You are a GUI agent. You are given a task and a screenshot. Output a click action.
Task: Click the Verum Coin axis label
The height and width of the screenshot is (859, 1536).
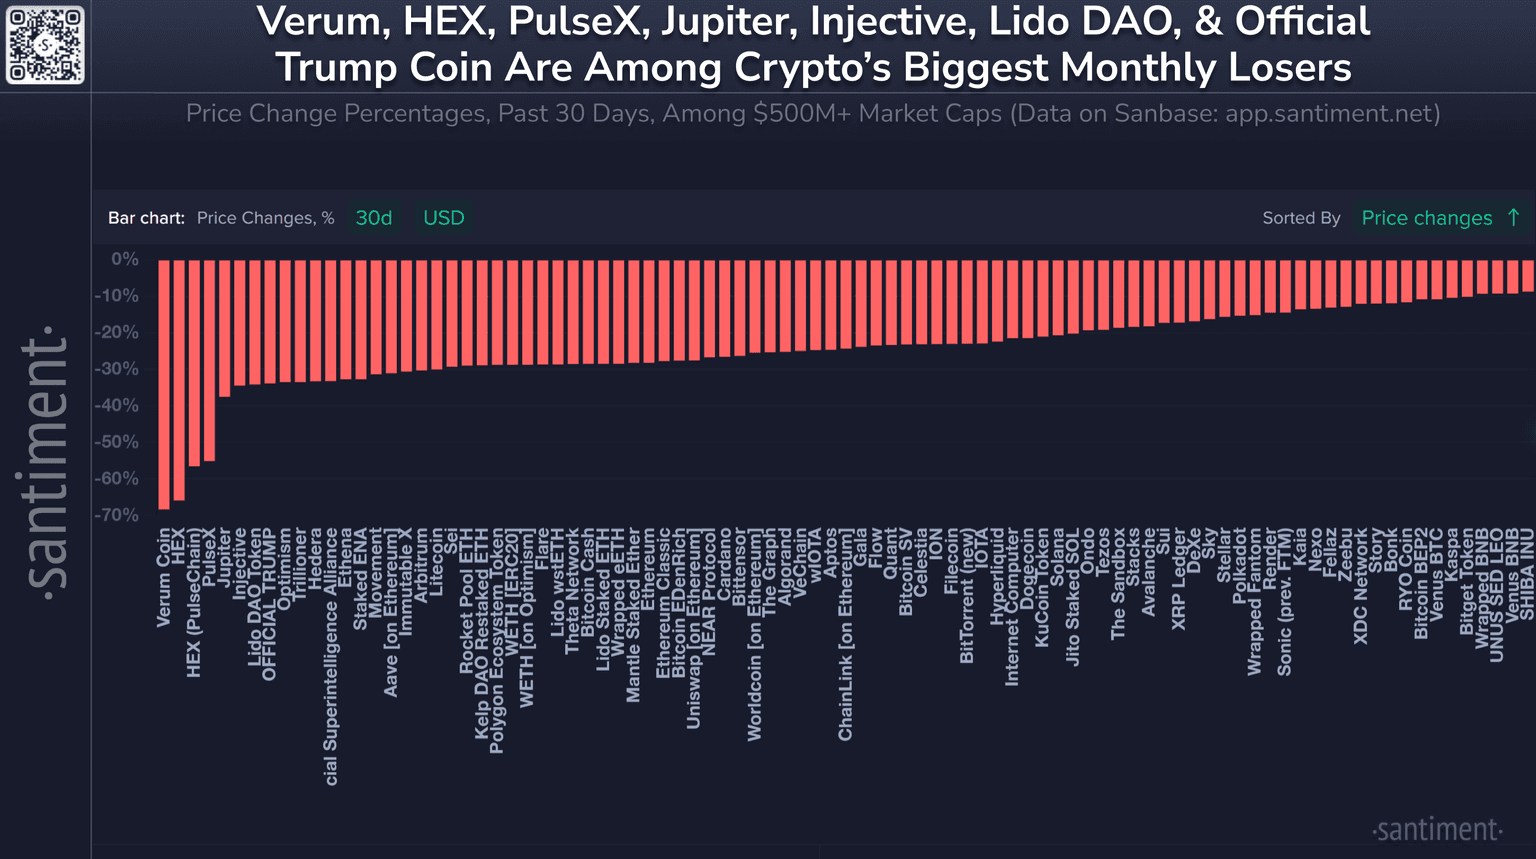[164, 579]
